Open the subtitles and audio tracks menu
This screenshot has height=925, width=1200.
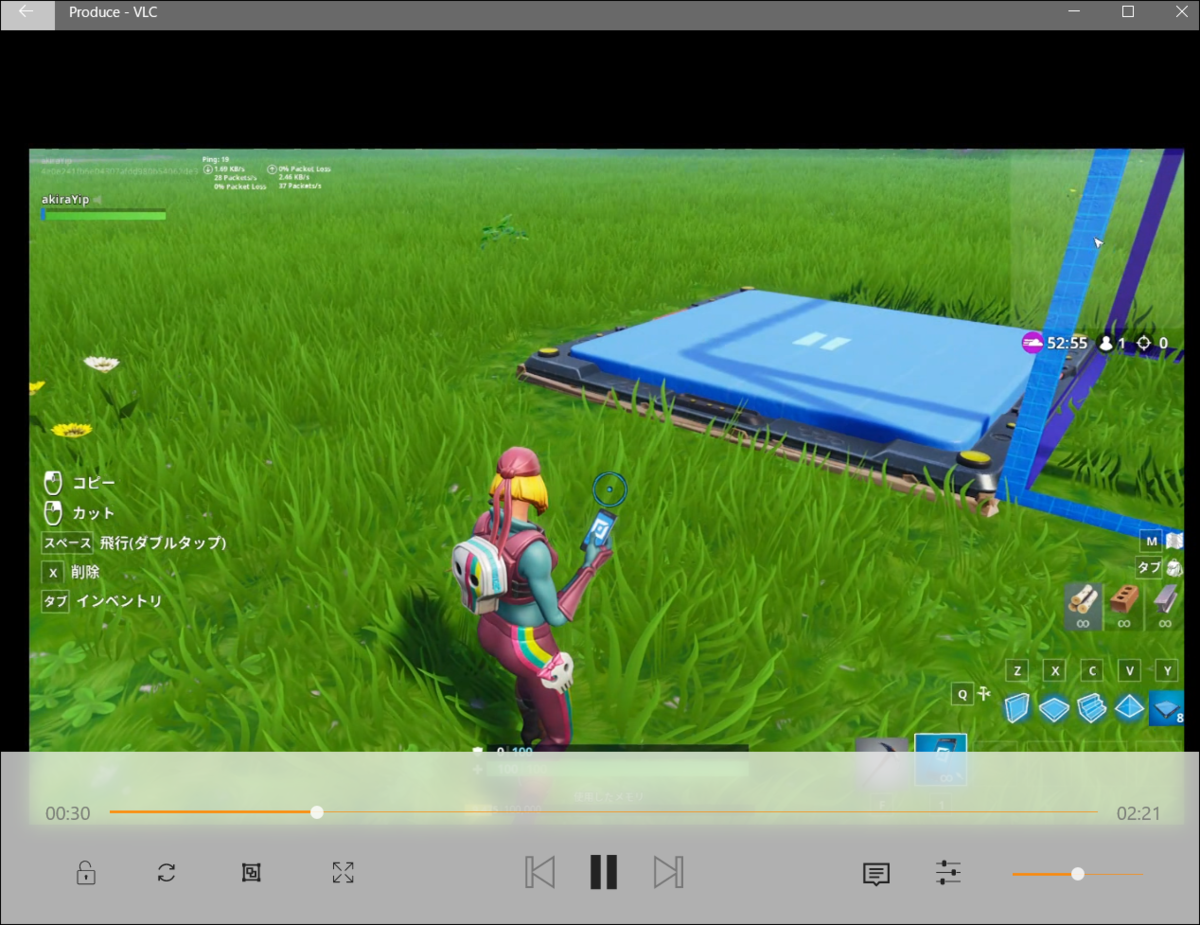(876, 873)
